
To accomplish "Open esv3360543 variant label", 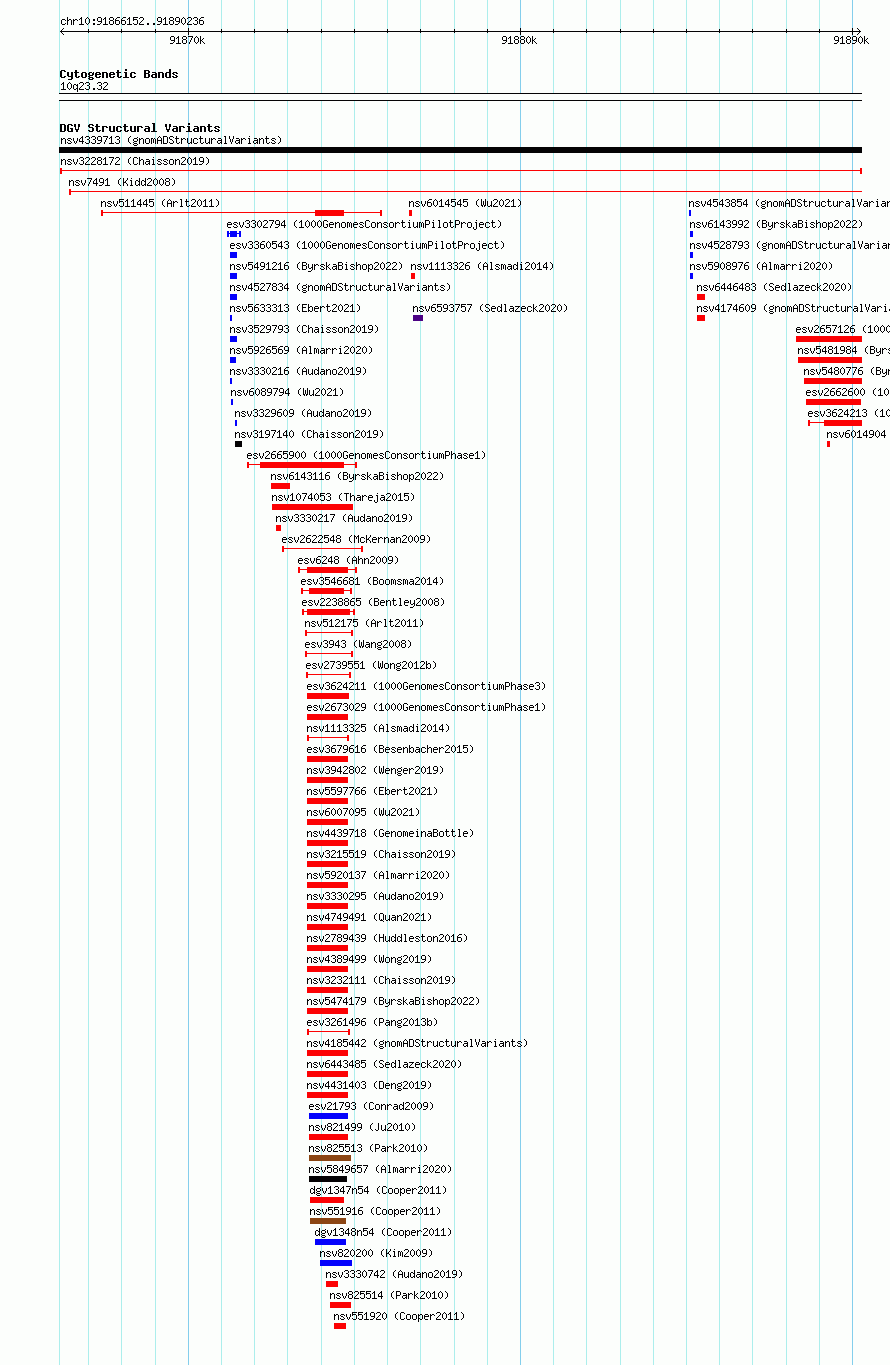I will 367,245.
